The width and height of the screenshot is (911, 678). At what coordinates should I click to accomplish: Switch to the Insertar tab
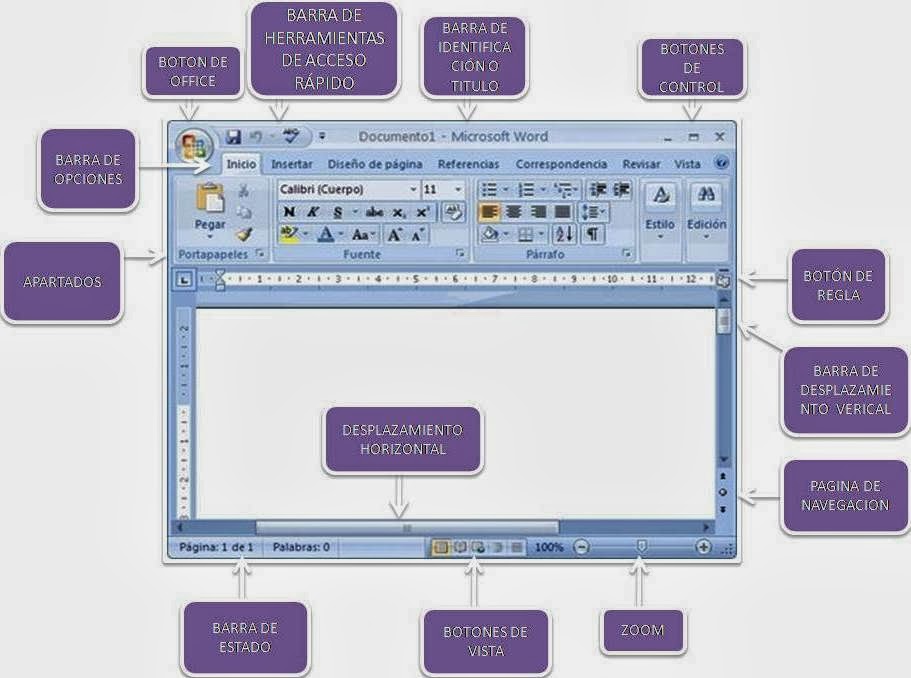pyautogui.click(x=292, y=164)
